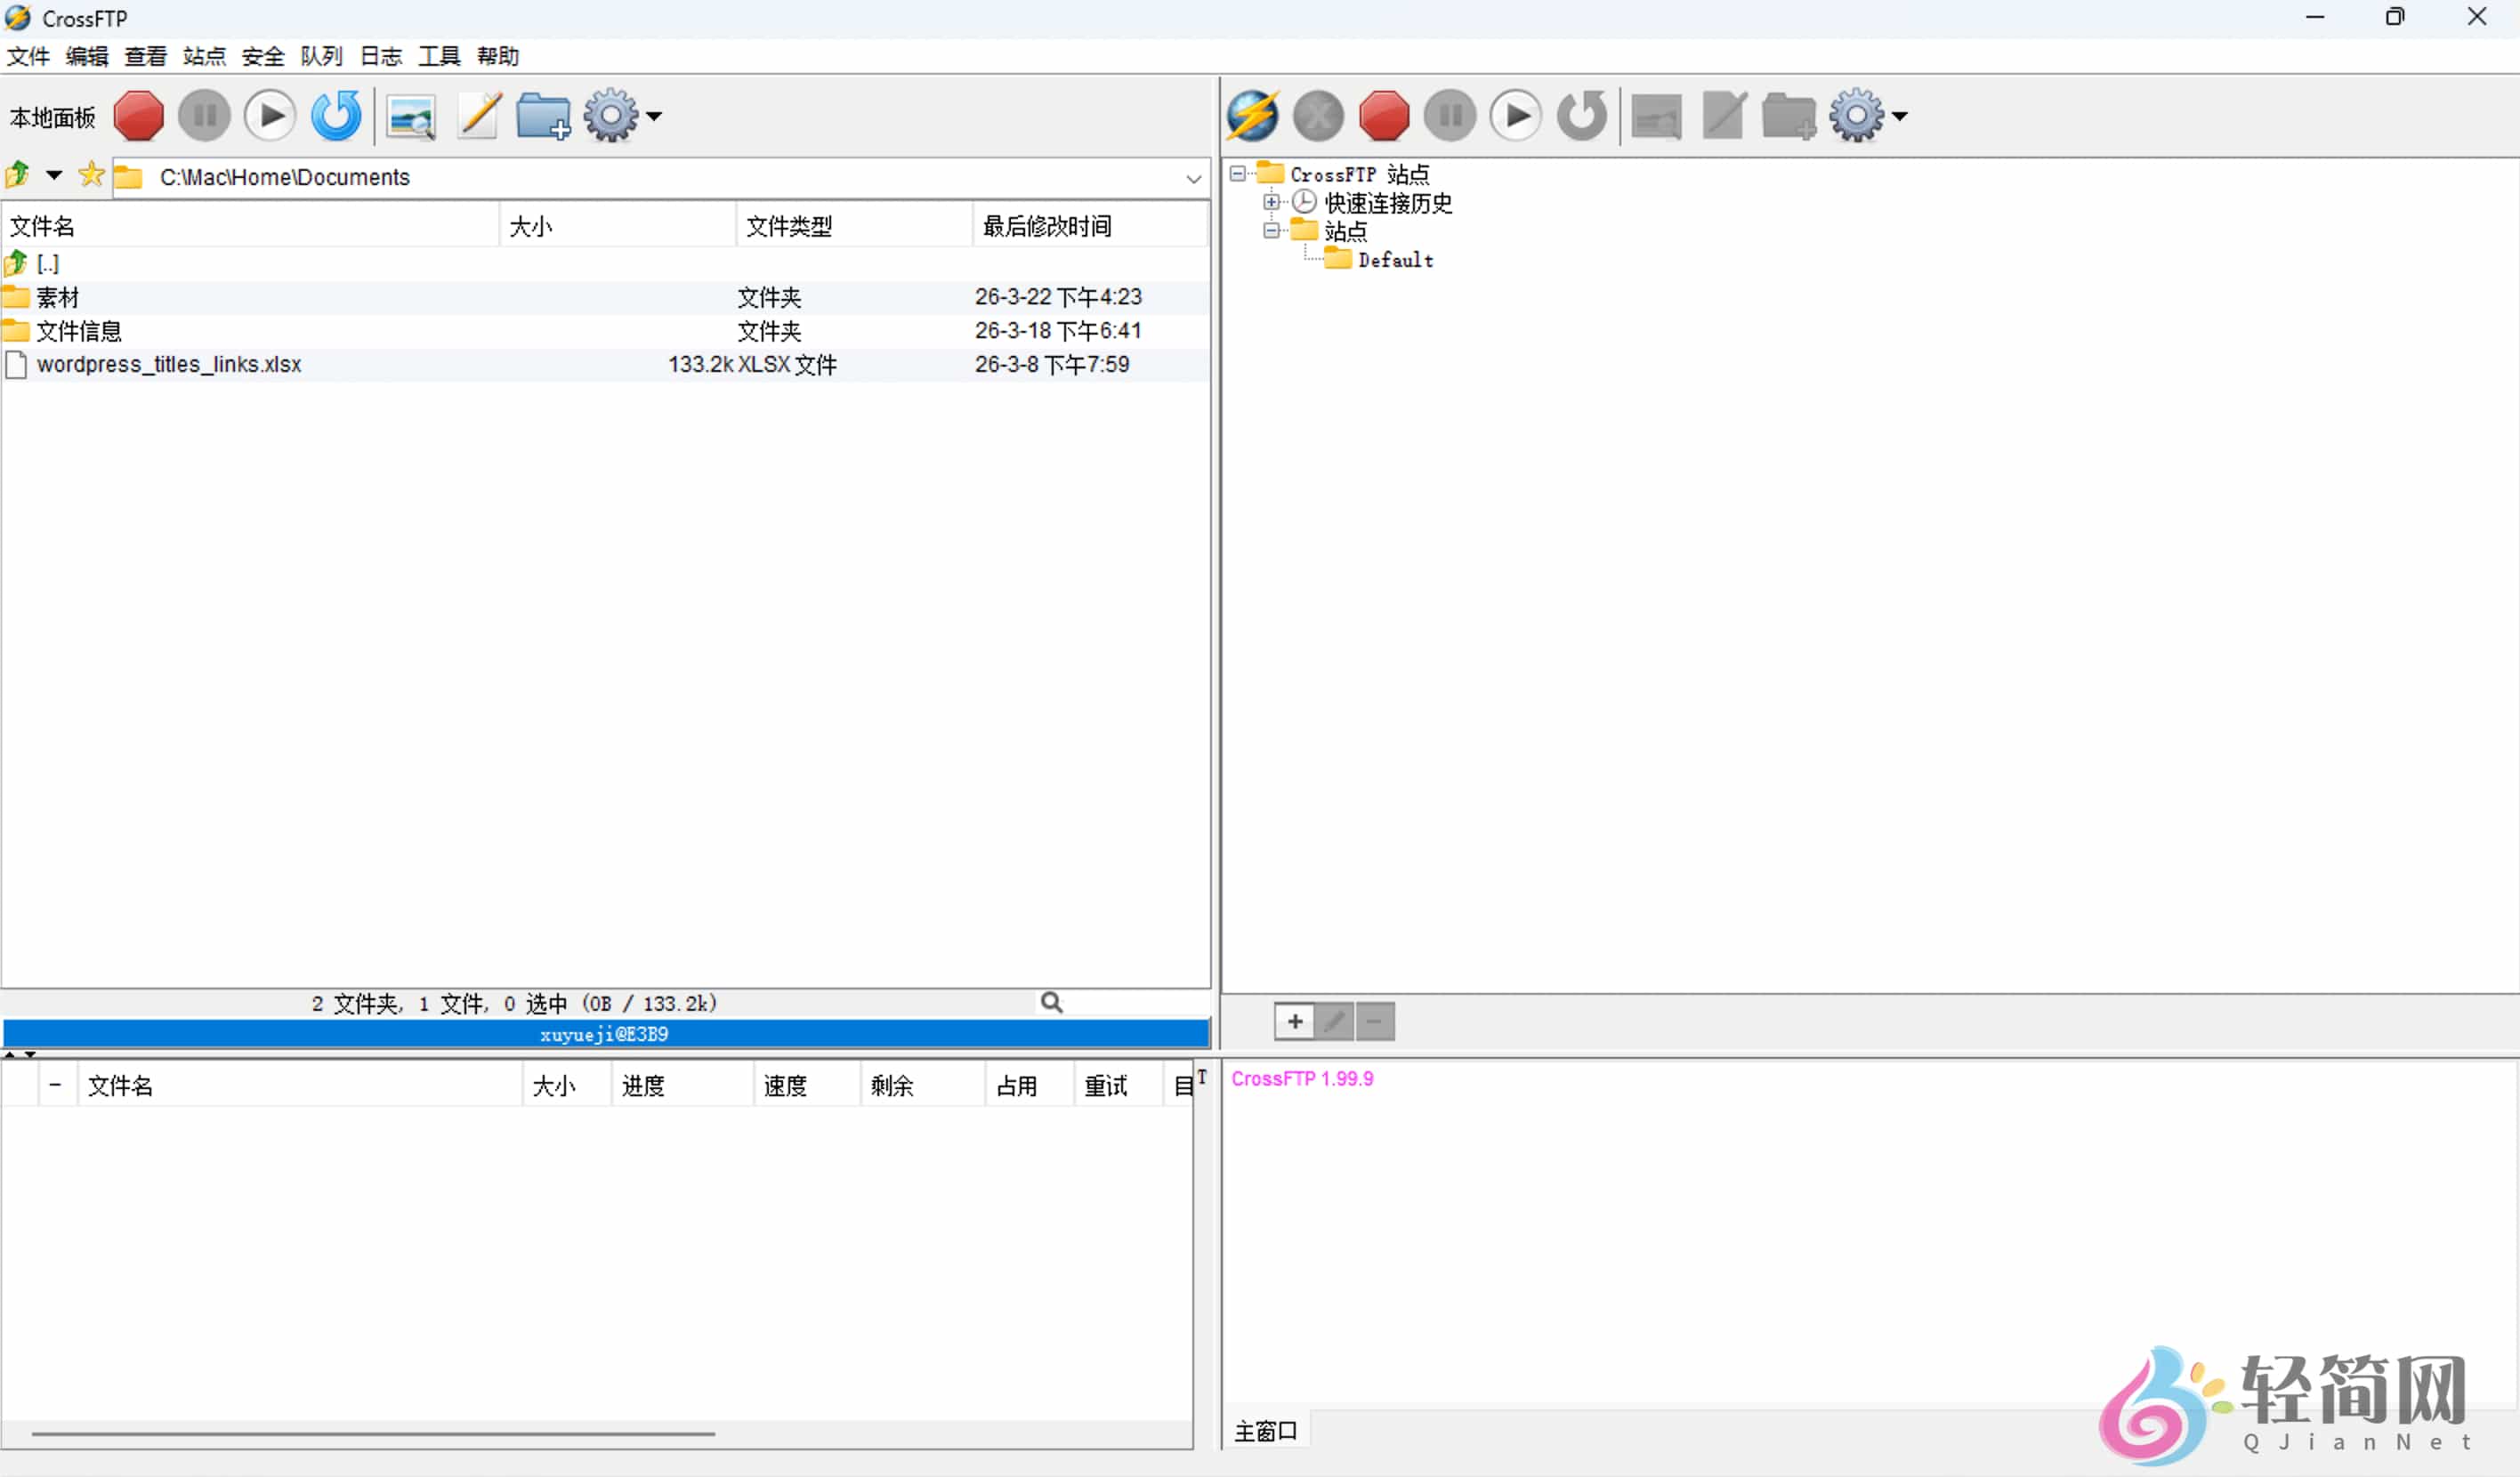Click the add site plus button
This screenshot has height=1477, width=2520.
tap(1293, 1021)
